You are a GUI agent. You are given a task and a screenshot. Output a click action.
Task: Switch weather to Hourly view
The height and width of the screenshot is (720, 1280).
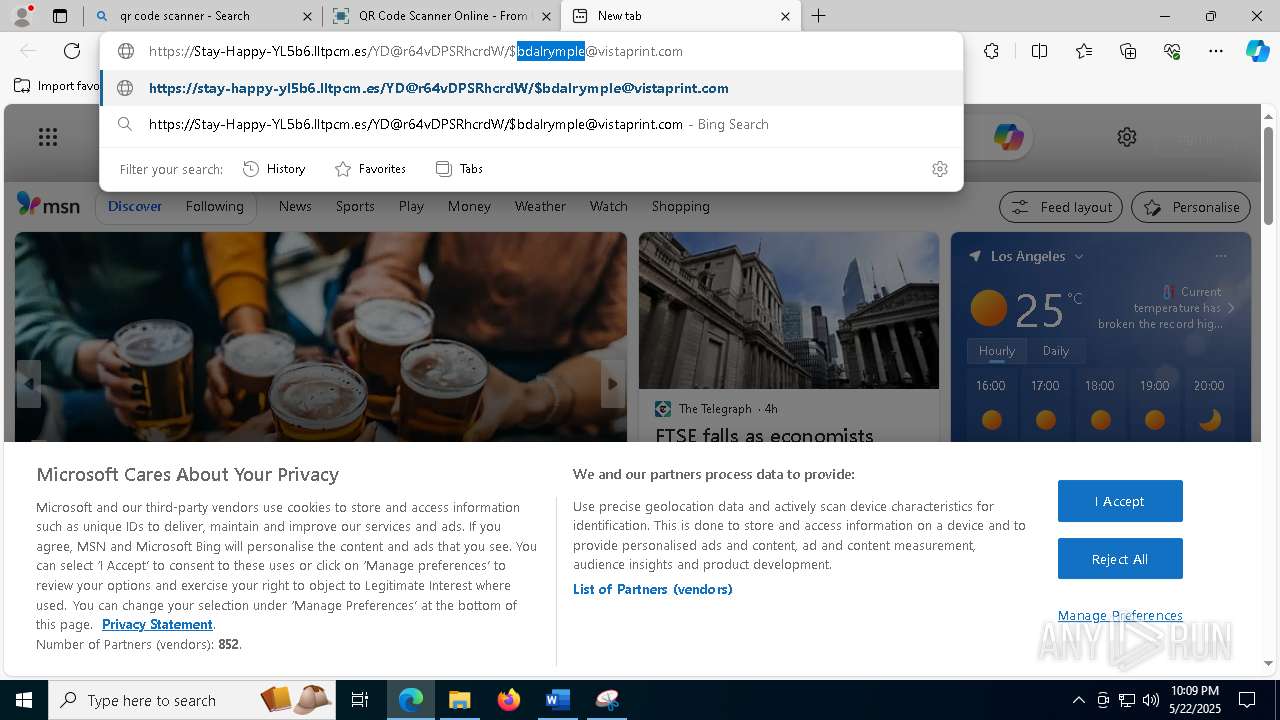[x=996, y=351]
